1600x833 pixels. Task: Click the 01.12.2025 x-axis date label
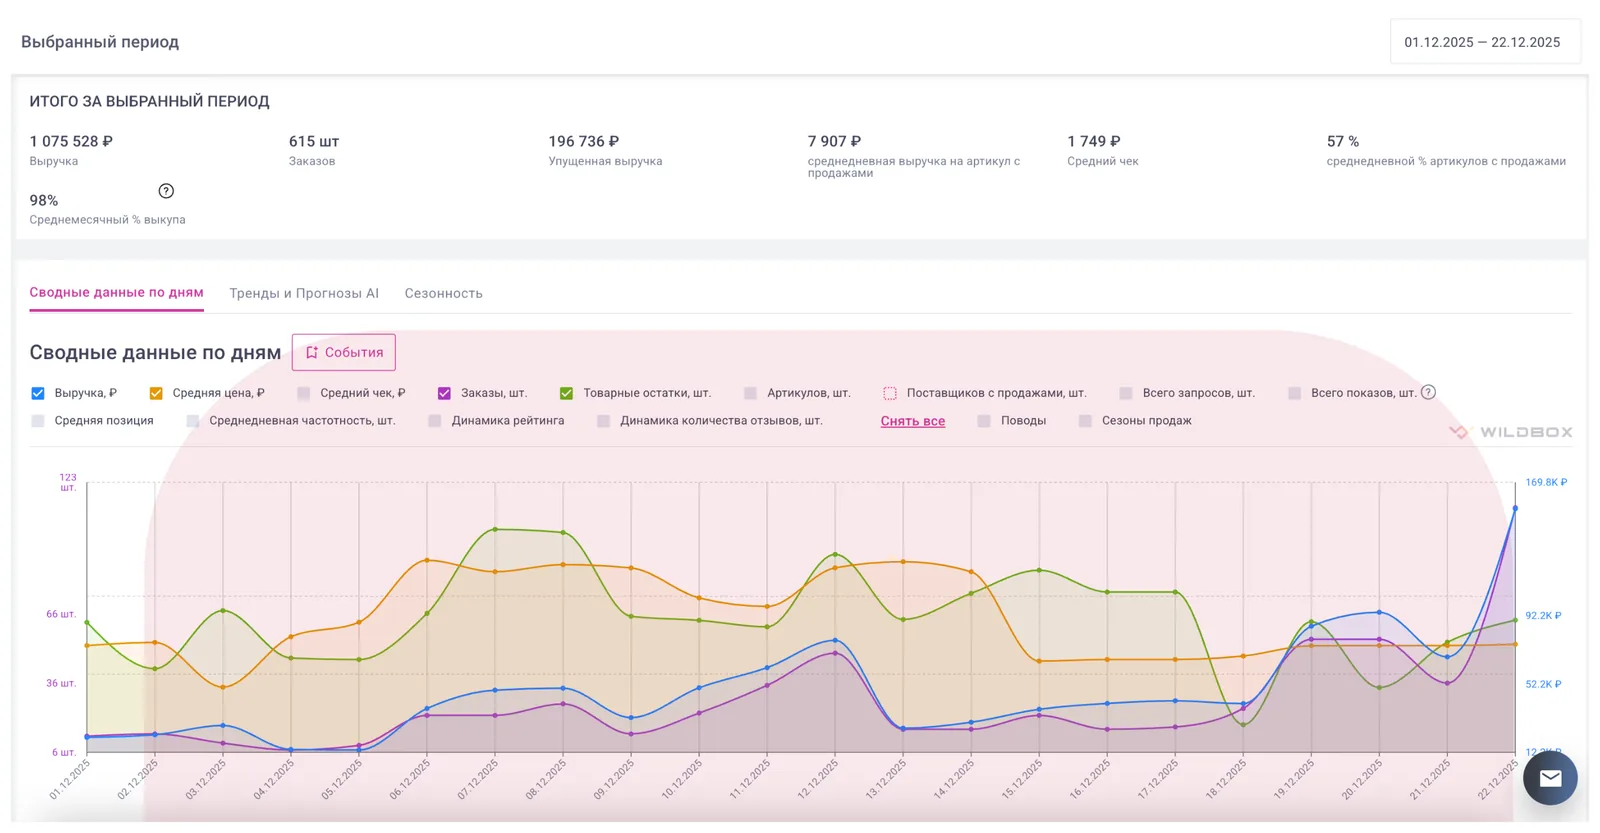pyautogui.click(x=70, y=779)
